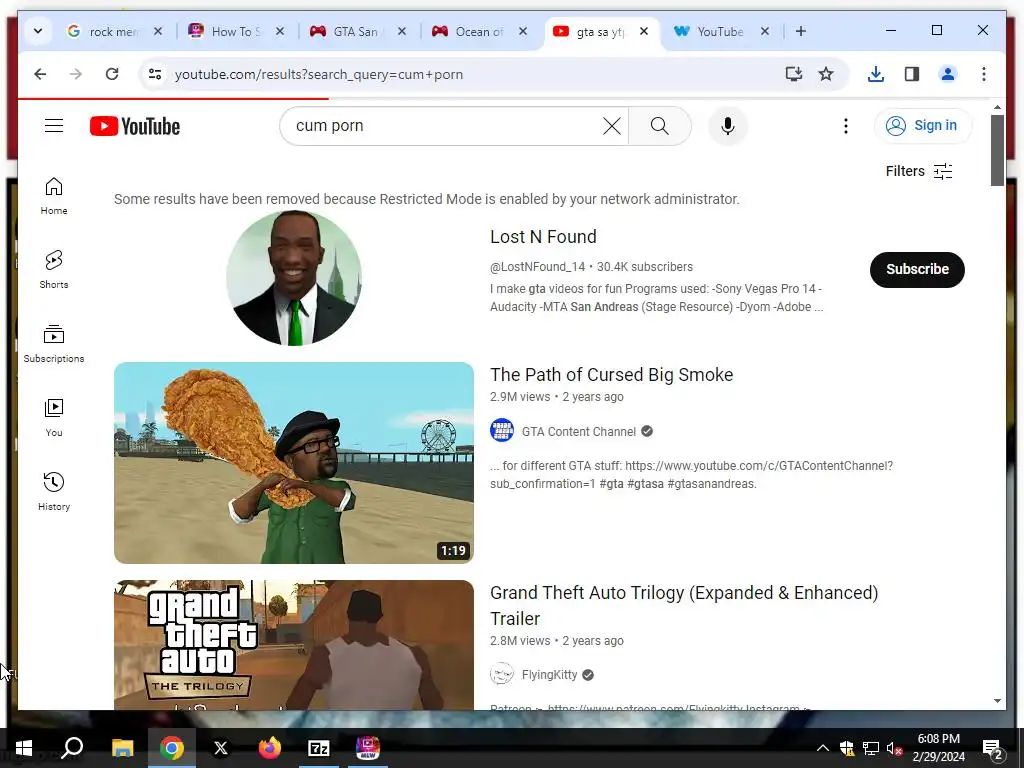The height and width of the screenshot is (768, 1024).
Task: Toggle Chrome side panel
Action: pyautogui.click(x=912, y=74)
